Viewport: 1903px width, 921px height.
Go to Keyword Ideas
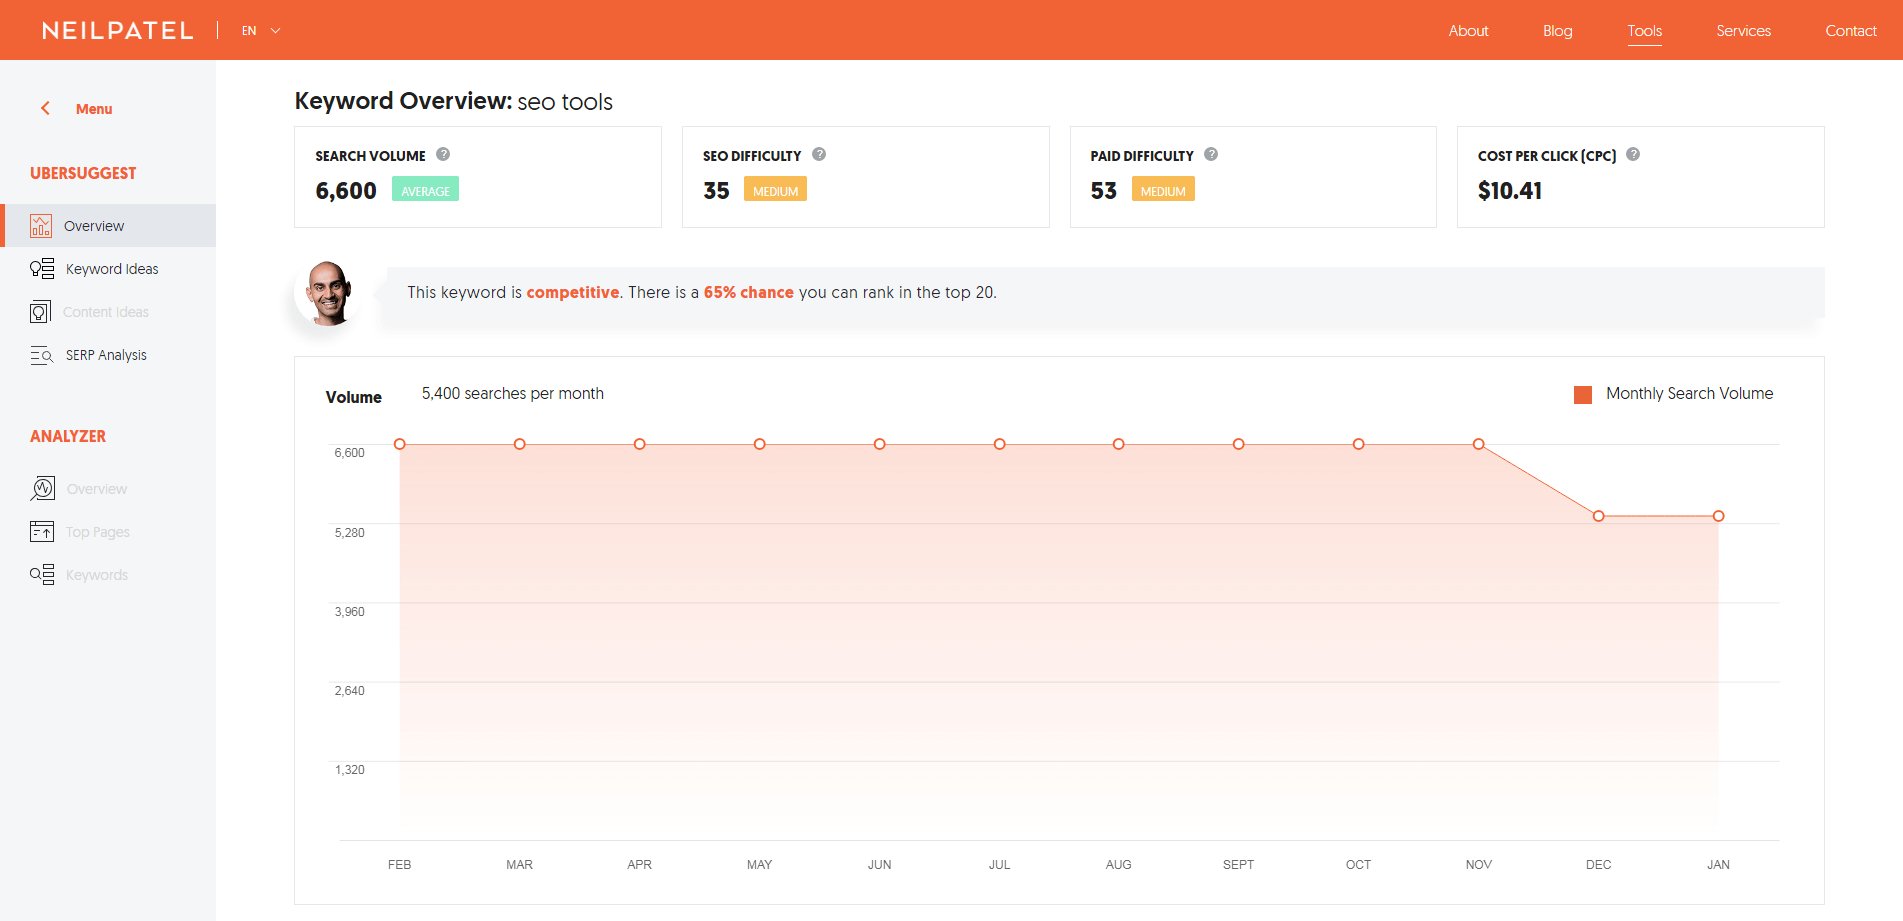tap(112, 269)
